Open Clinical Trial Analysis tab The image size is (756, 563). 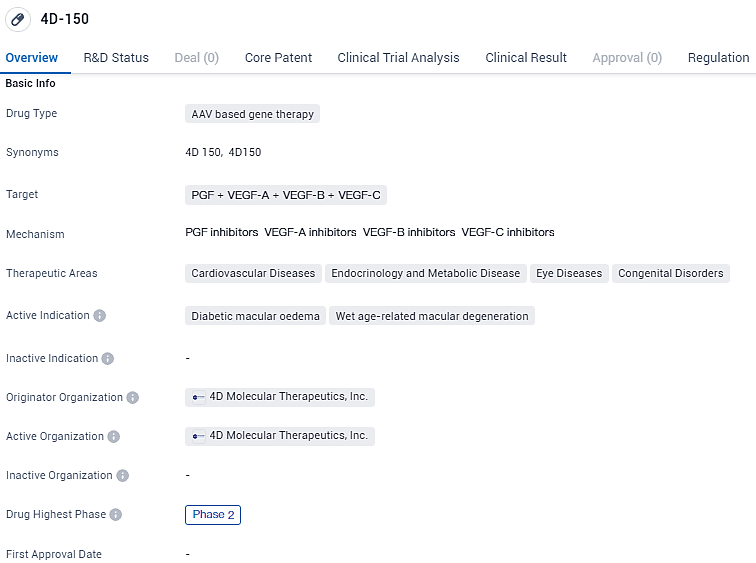tap(398, 58)
